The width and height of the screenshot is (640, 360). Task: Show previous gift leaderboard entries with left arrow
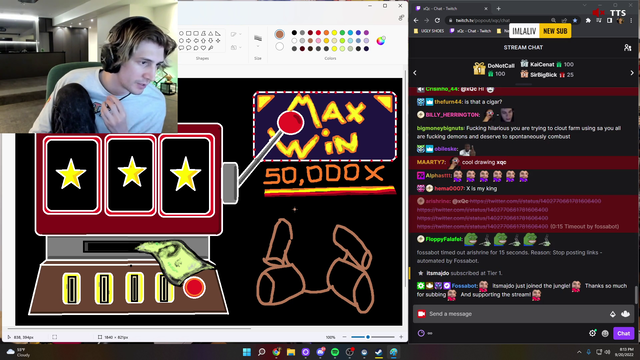(415, 73)
